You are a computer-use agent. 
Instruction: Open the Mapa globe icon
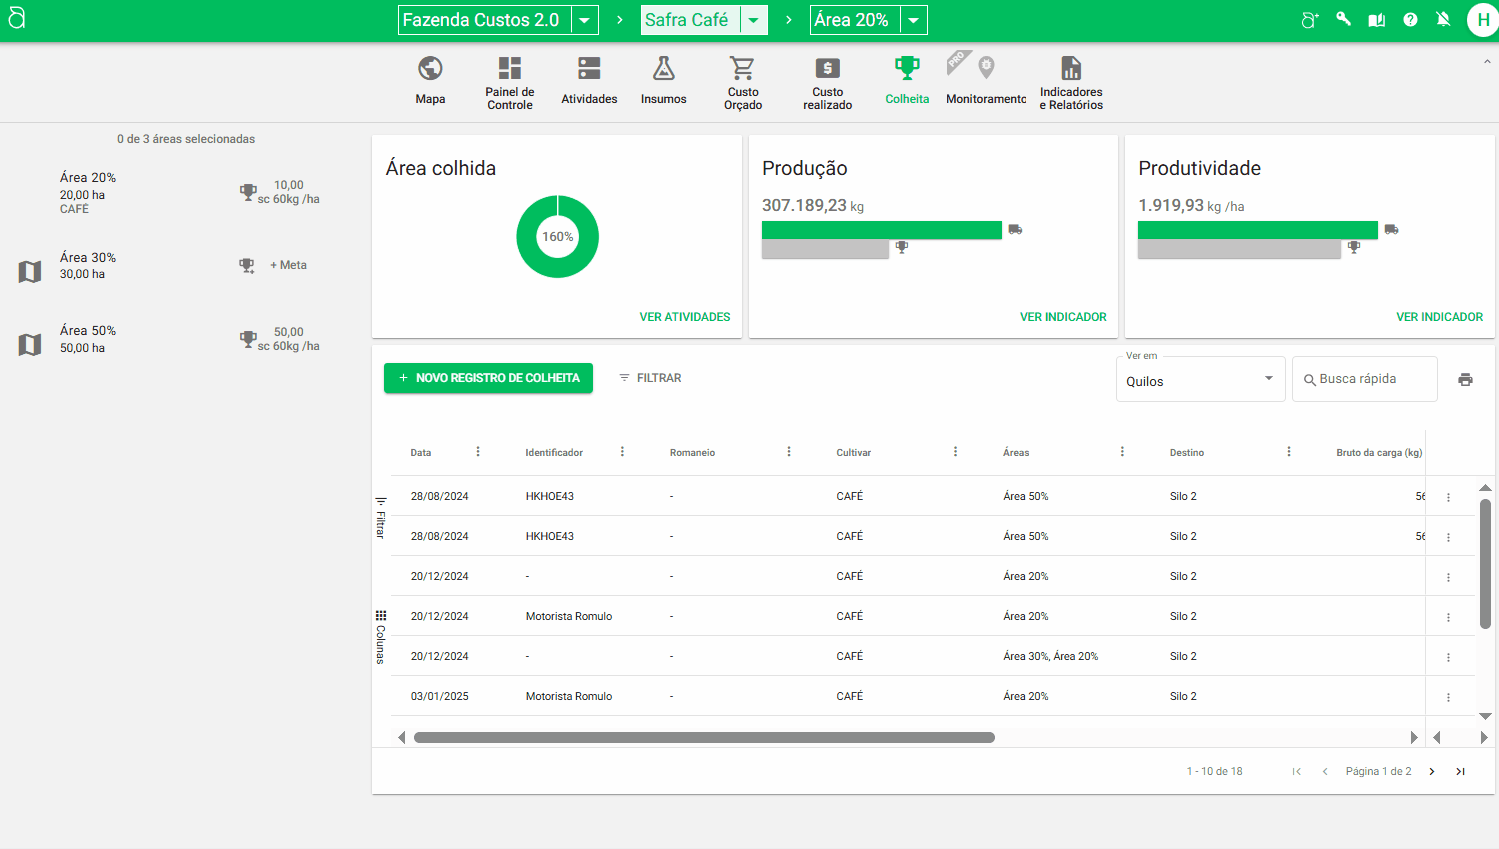coord(430,69)
